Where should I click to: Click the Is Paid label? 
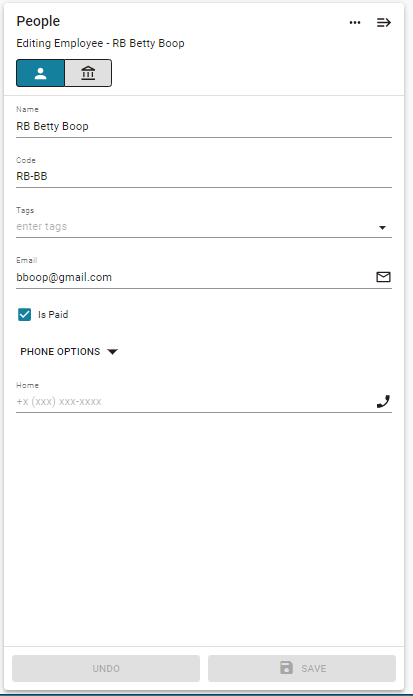point(53,314)
